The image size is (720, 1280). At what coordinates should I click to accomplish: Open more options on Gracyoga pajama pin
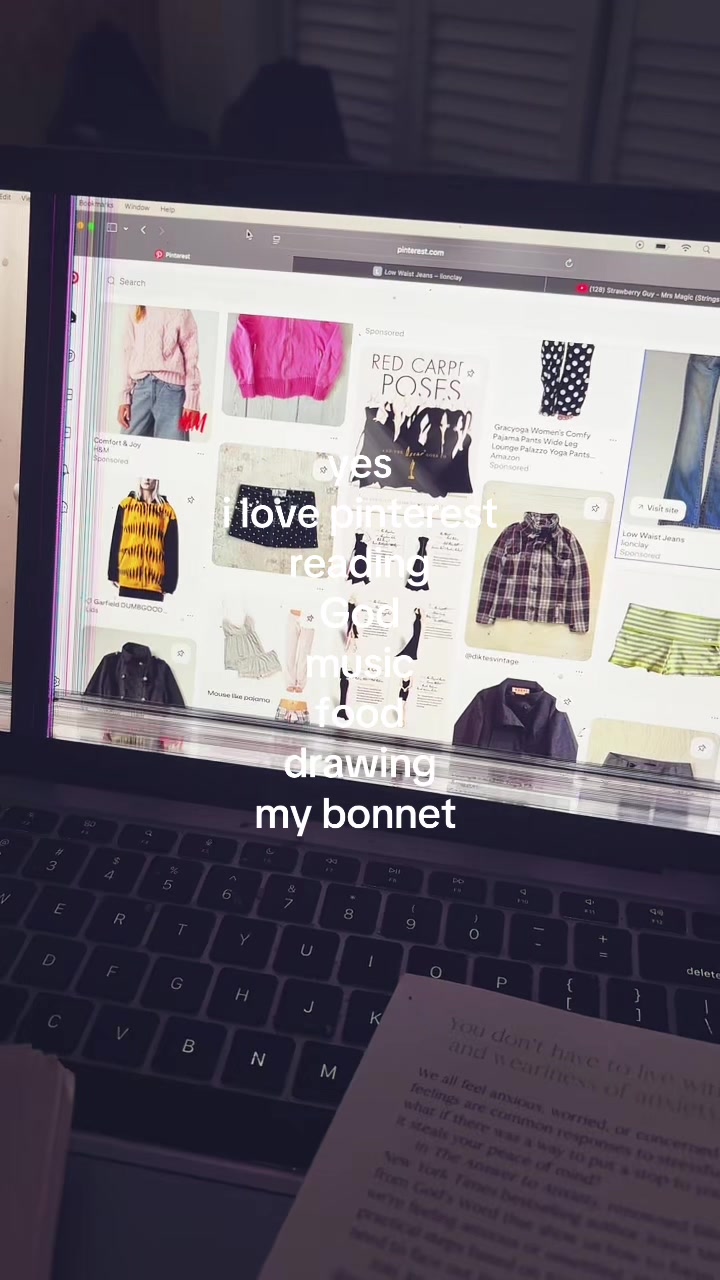coord(611,440)
